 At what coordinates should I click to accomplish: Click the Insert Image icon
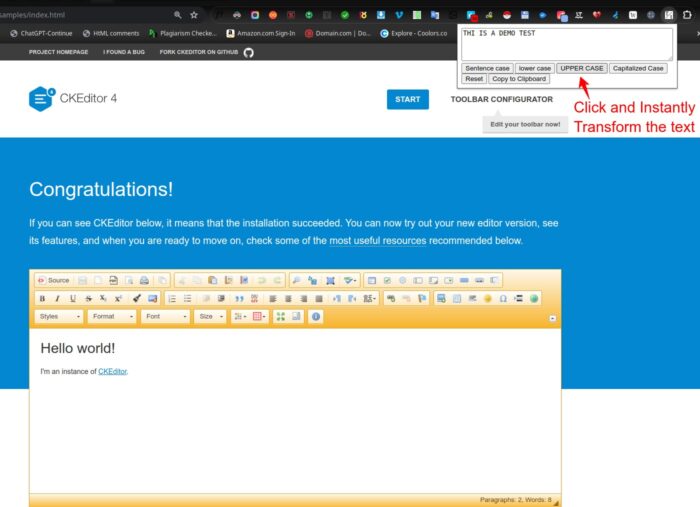[x=441, y=299]
